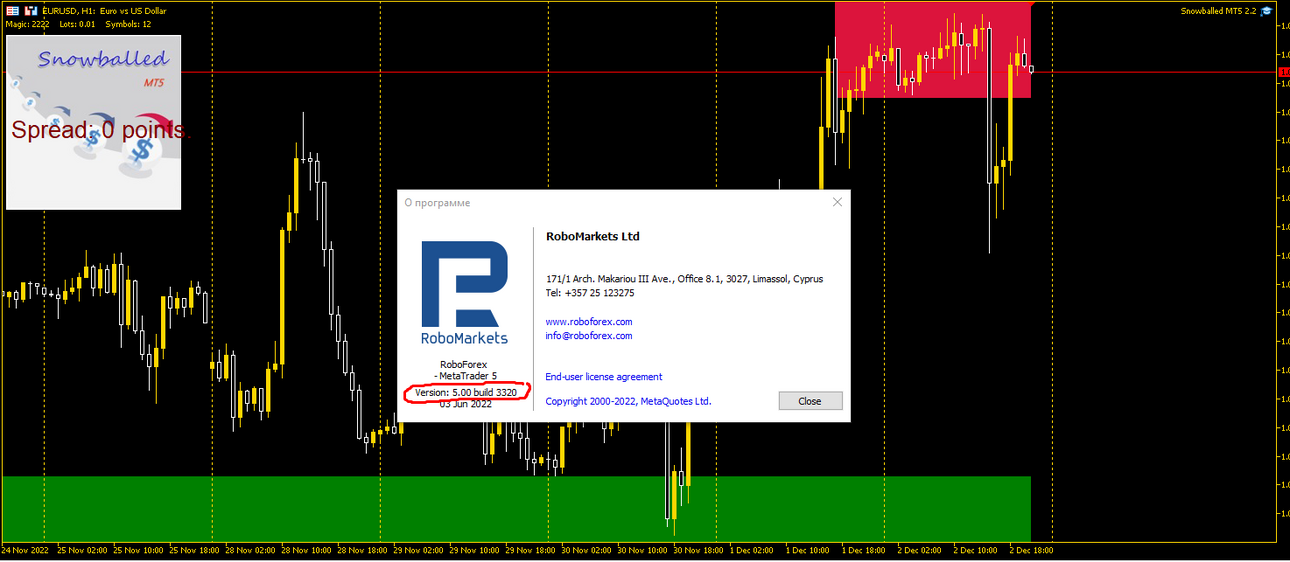This screenshot has width=1290, height=562.
Task: Click the Snowballed MT5 logo image
Action: [94, 122]
